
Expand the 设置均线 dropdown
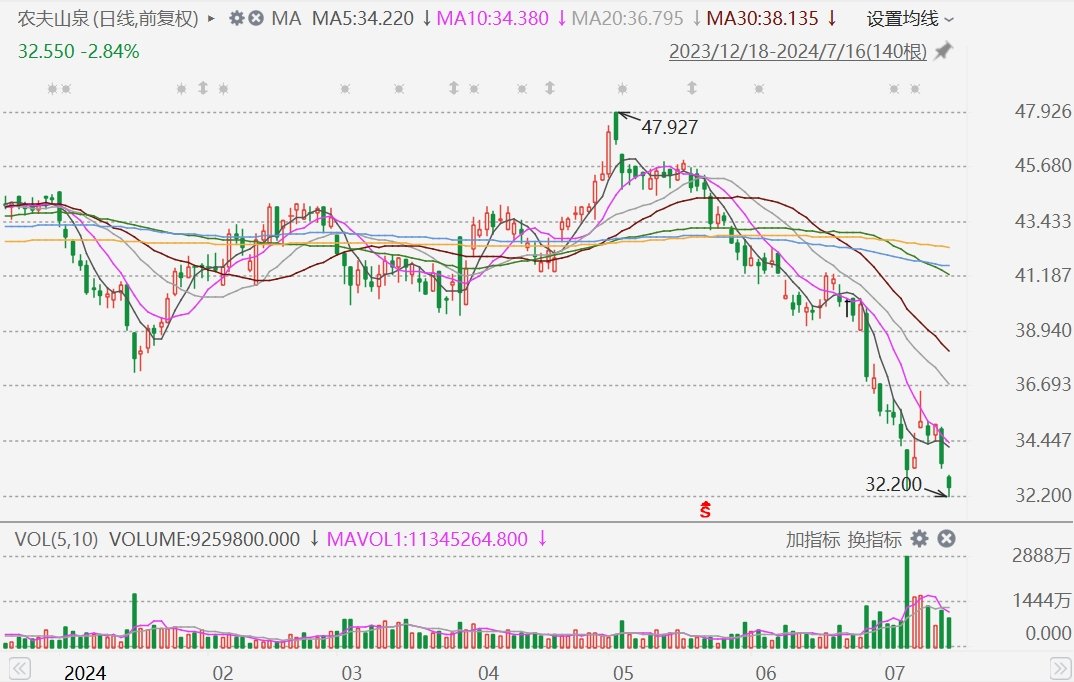(909, 18)
